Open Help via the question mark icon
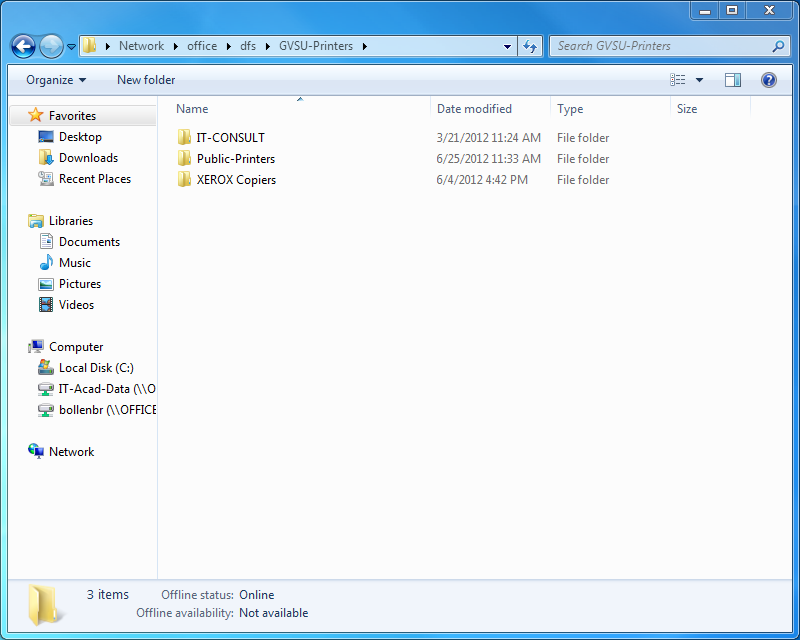 coord(768,79)
